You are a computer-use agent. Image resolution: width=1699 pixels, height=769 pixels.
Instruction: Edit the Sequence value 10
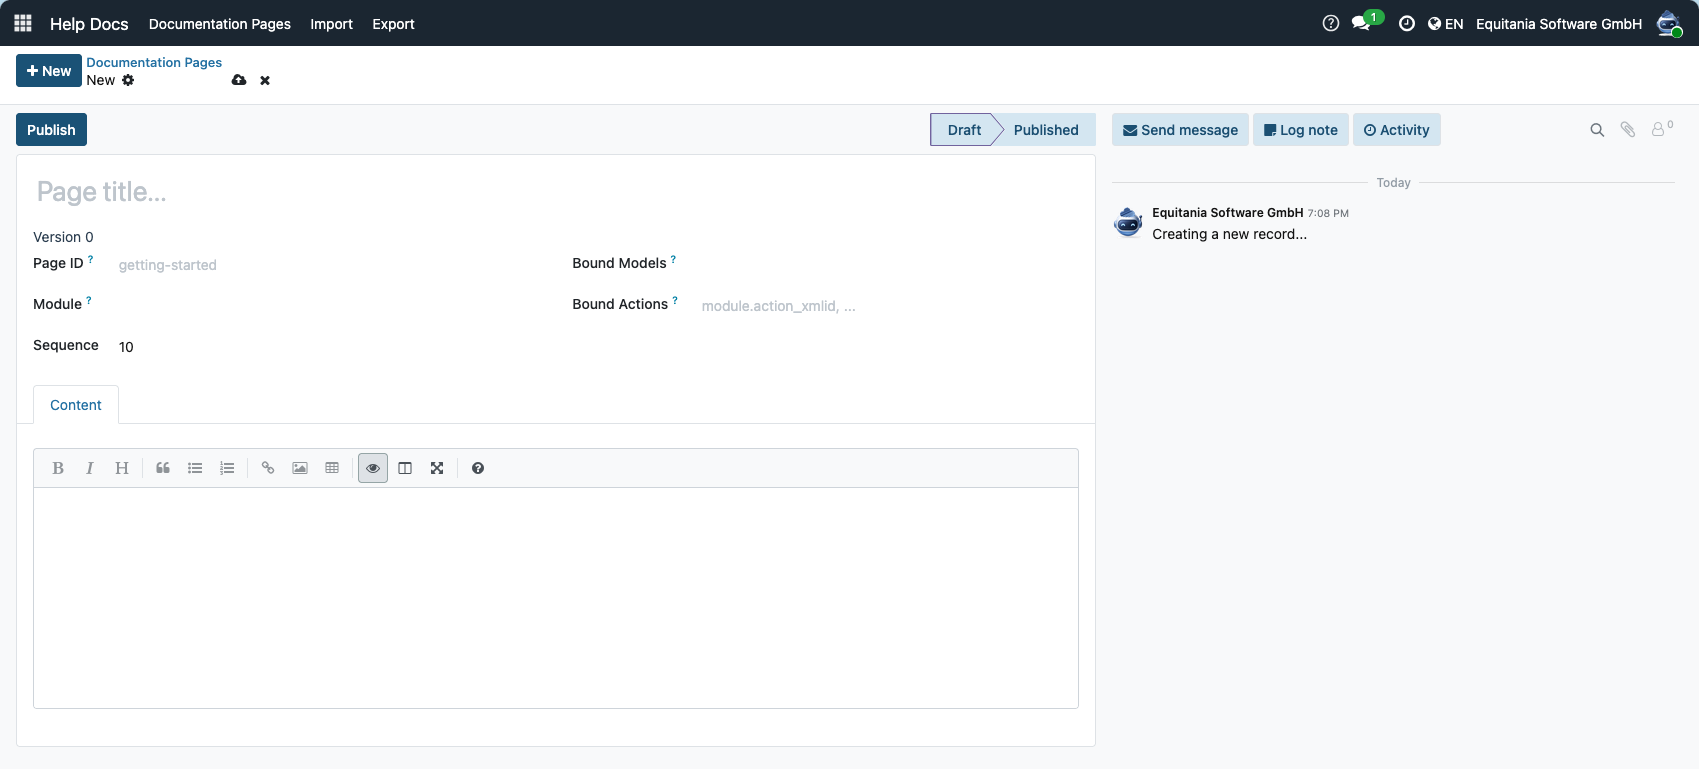tap(330, 347)
